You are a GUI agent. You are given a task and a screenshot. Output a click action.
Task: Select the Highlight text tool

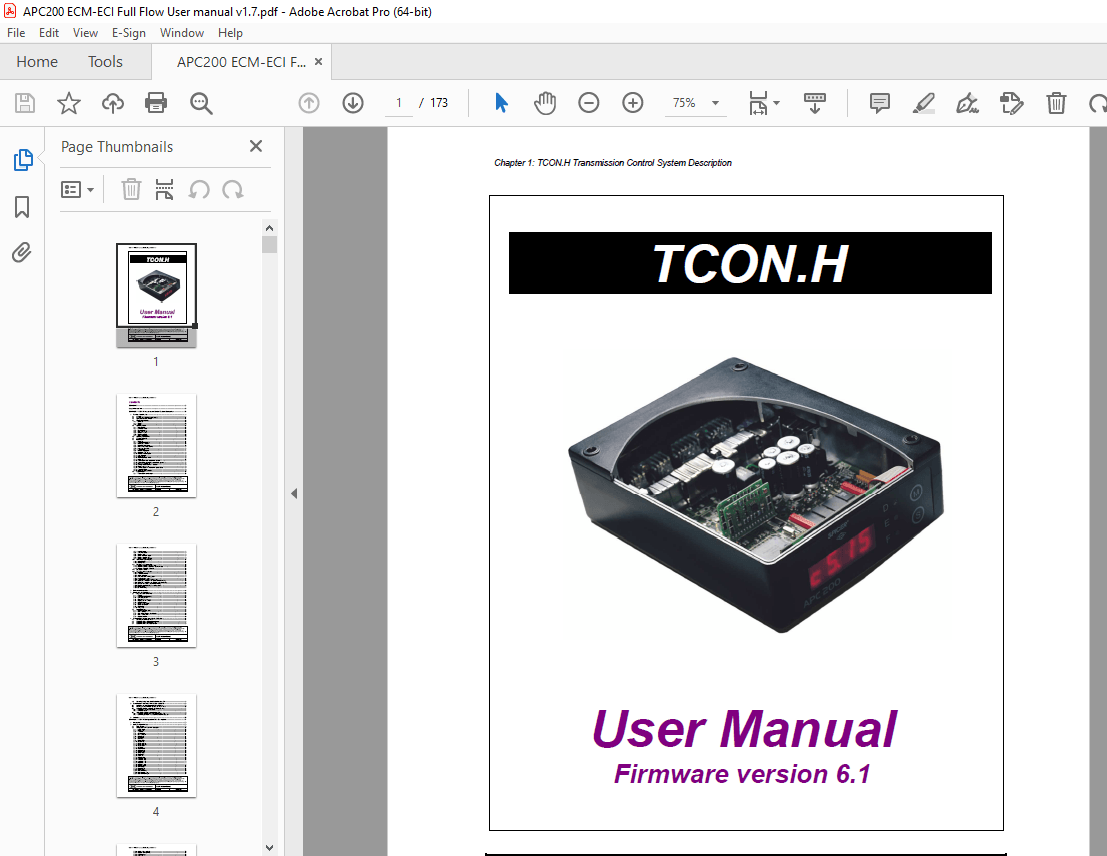tap(923, 103)
